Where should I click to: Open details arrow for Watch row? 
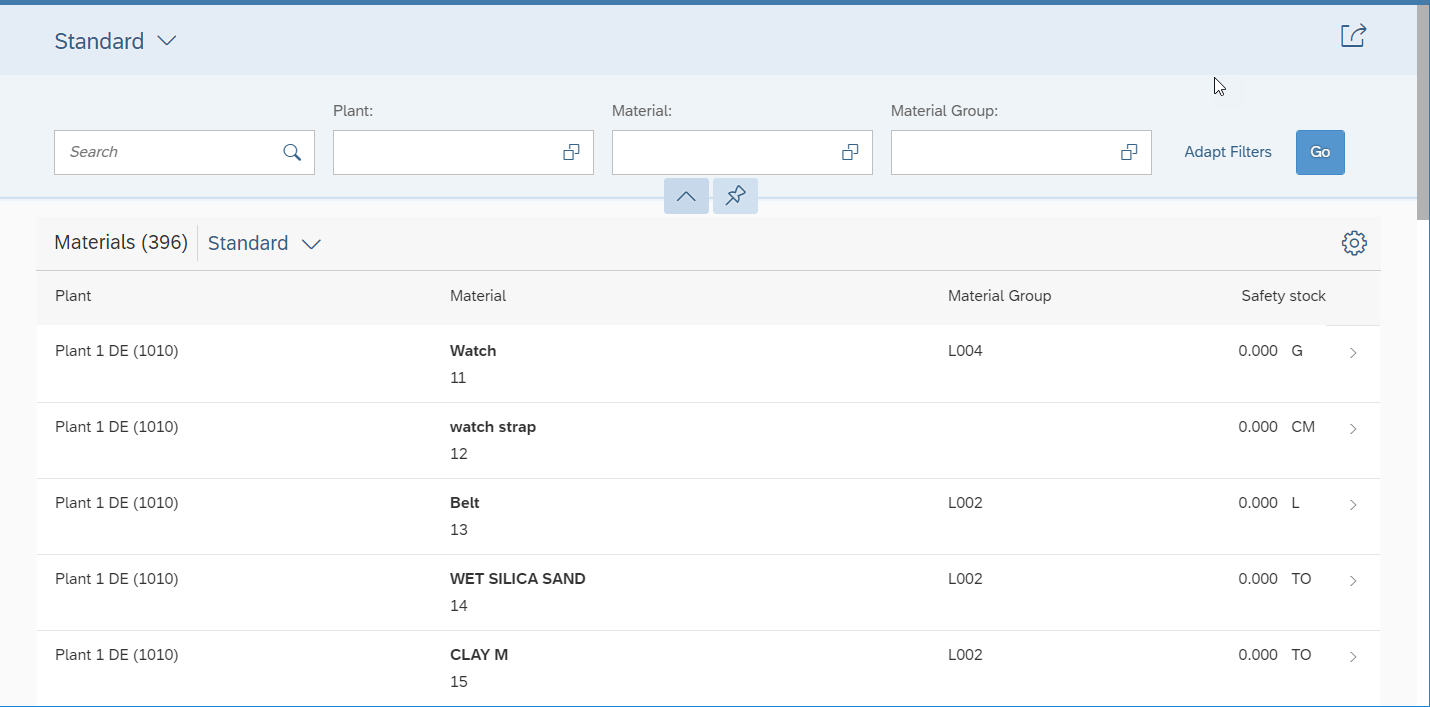click(x=1353, y=353)
